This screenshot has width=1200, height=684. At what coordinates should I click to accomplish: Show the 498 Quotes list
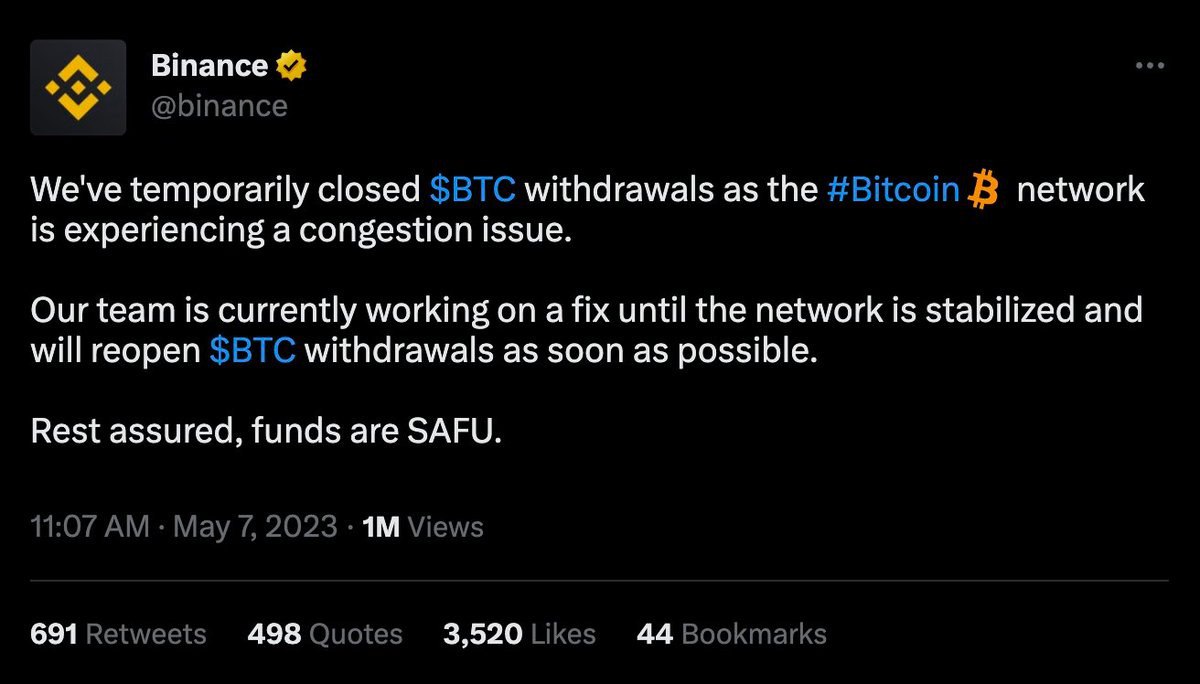tap(324, 634)
